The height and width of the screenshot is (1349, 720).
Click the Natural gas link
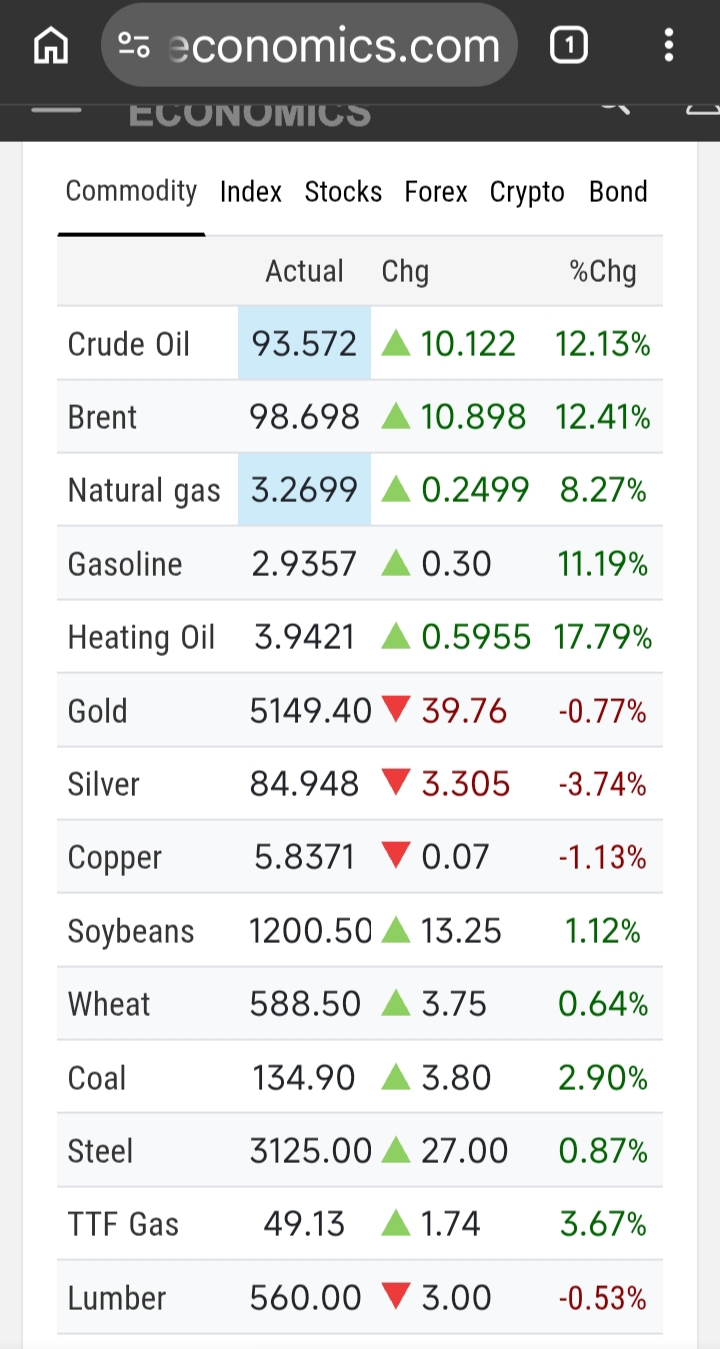[144, 491]
